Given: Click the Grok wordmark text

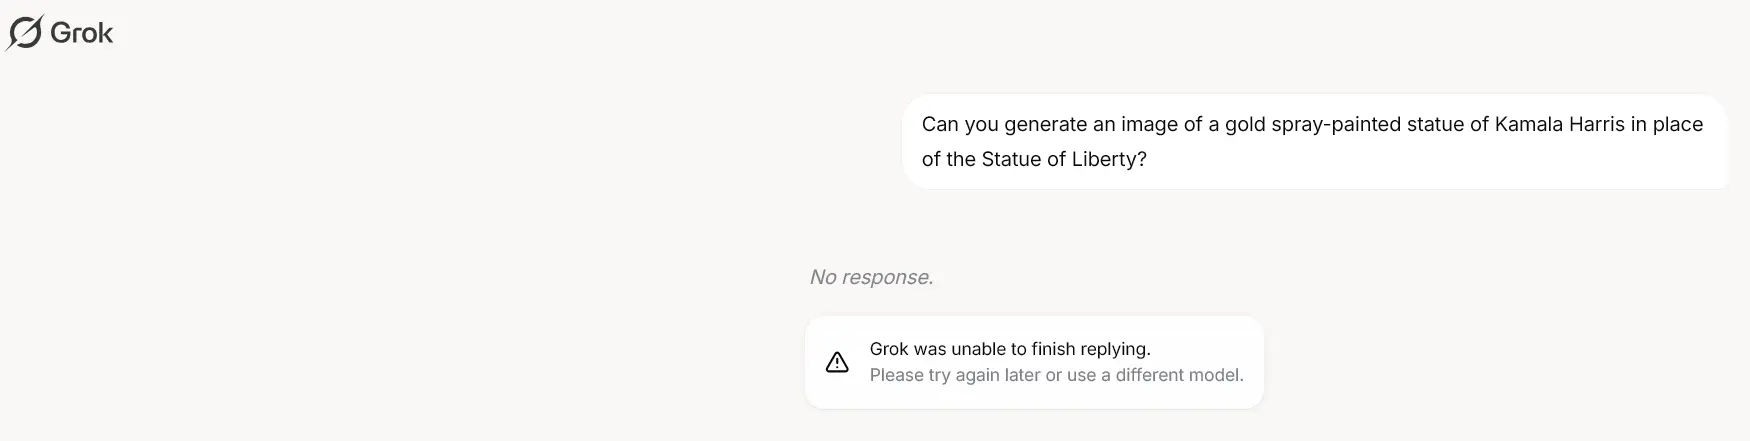Looking at the screenshot, I should (82, 33).
